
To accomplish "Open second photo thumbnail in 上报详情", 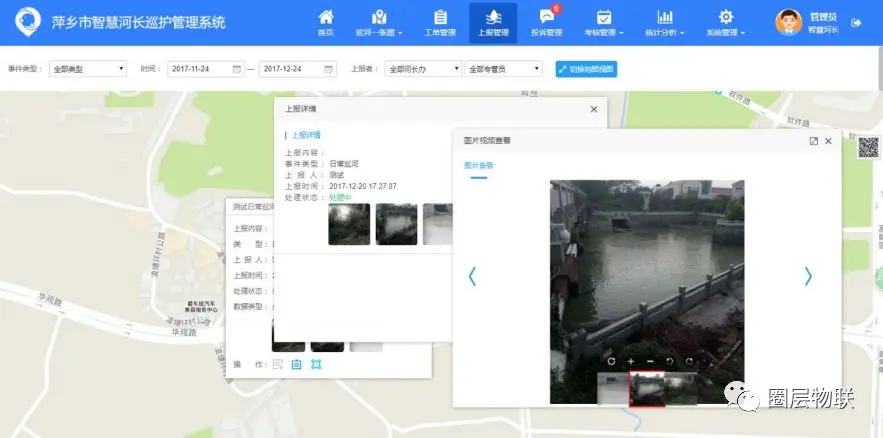I will 396,224.
